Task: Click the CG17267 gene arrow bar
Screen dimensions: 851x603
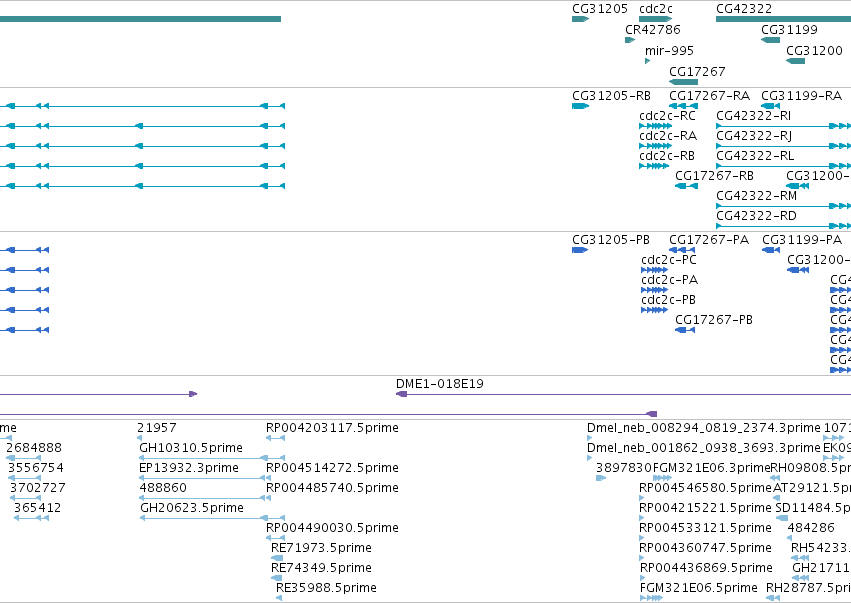Action: (x=683, y=82)
